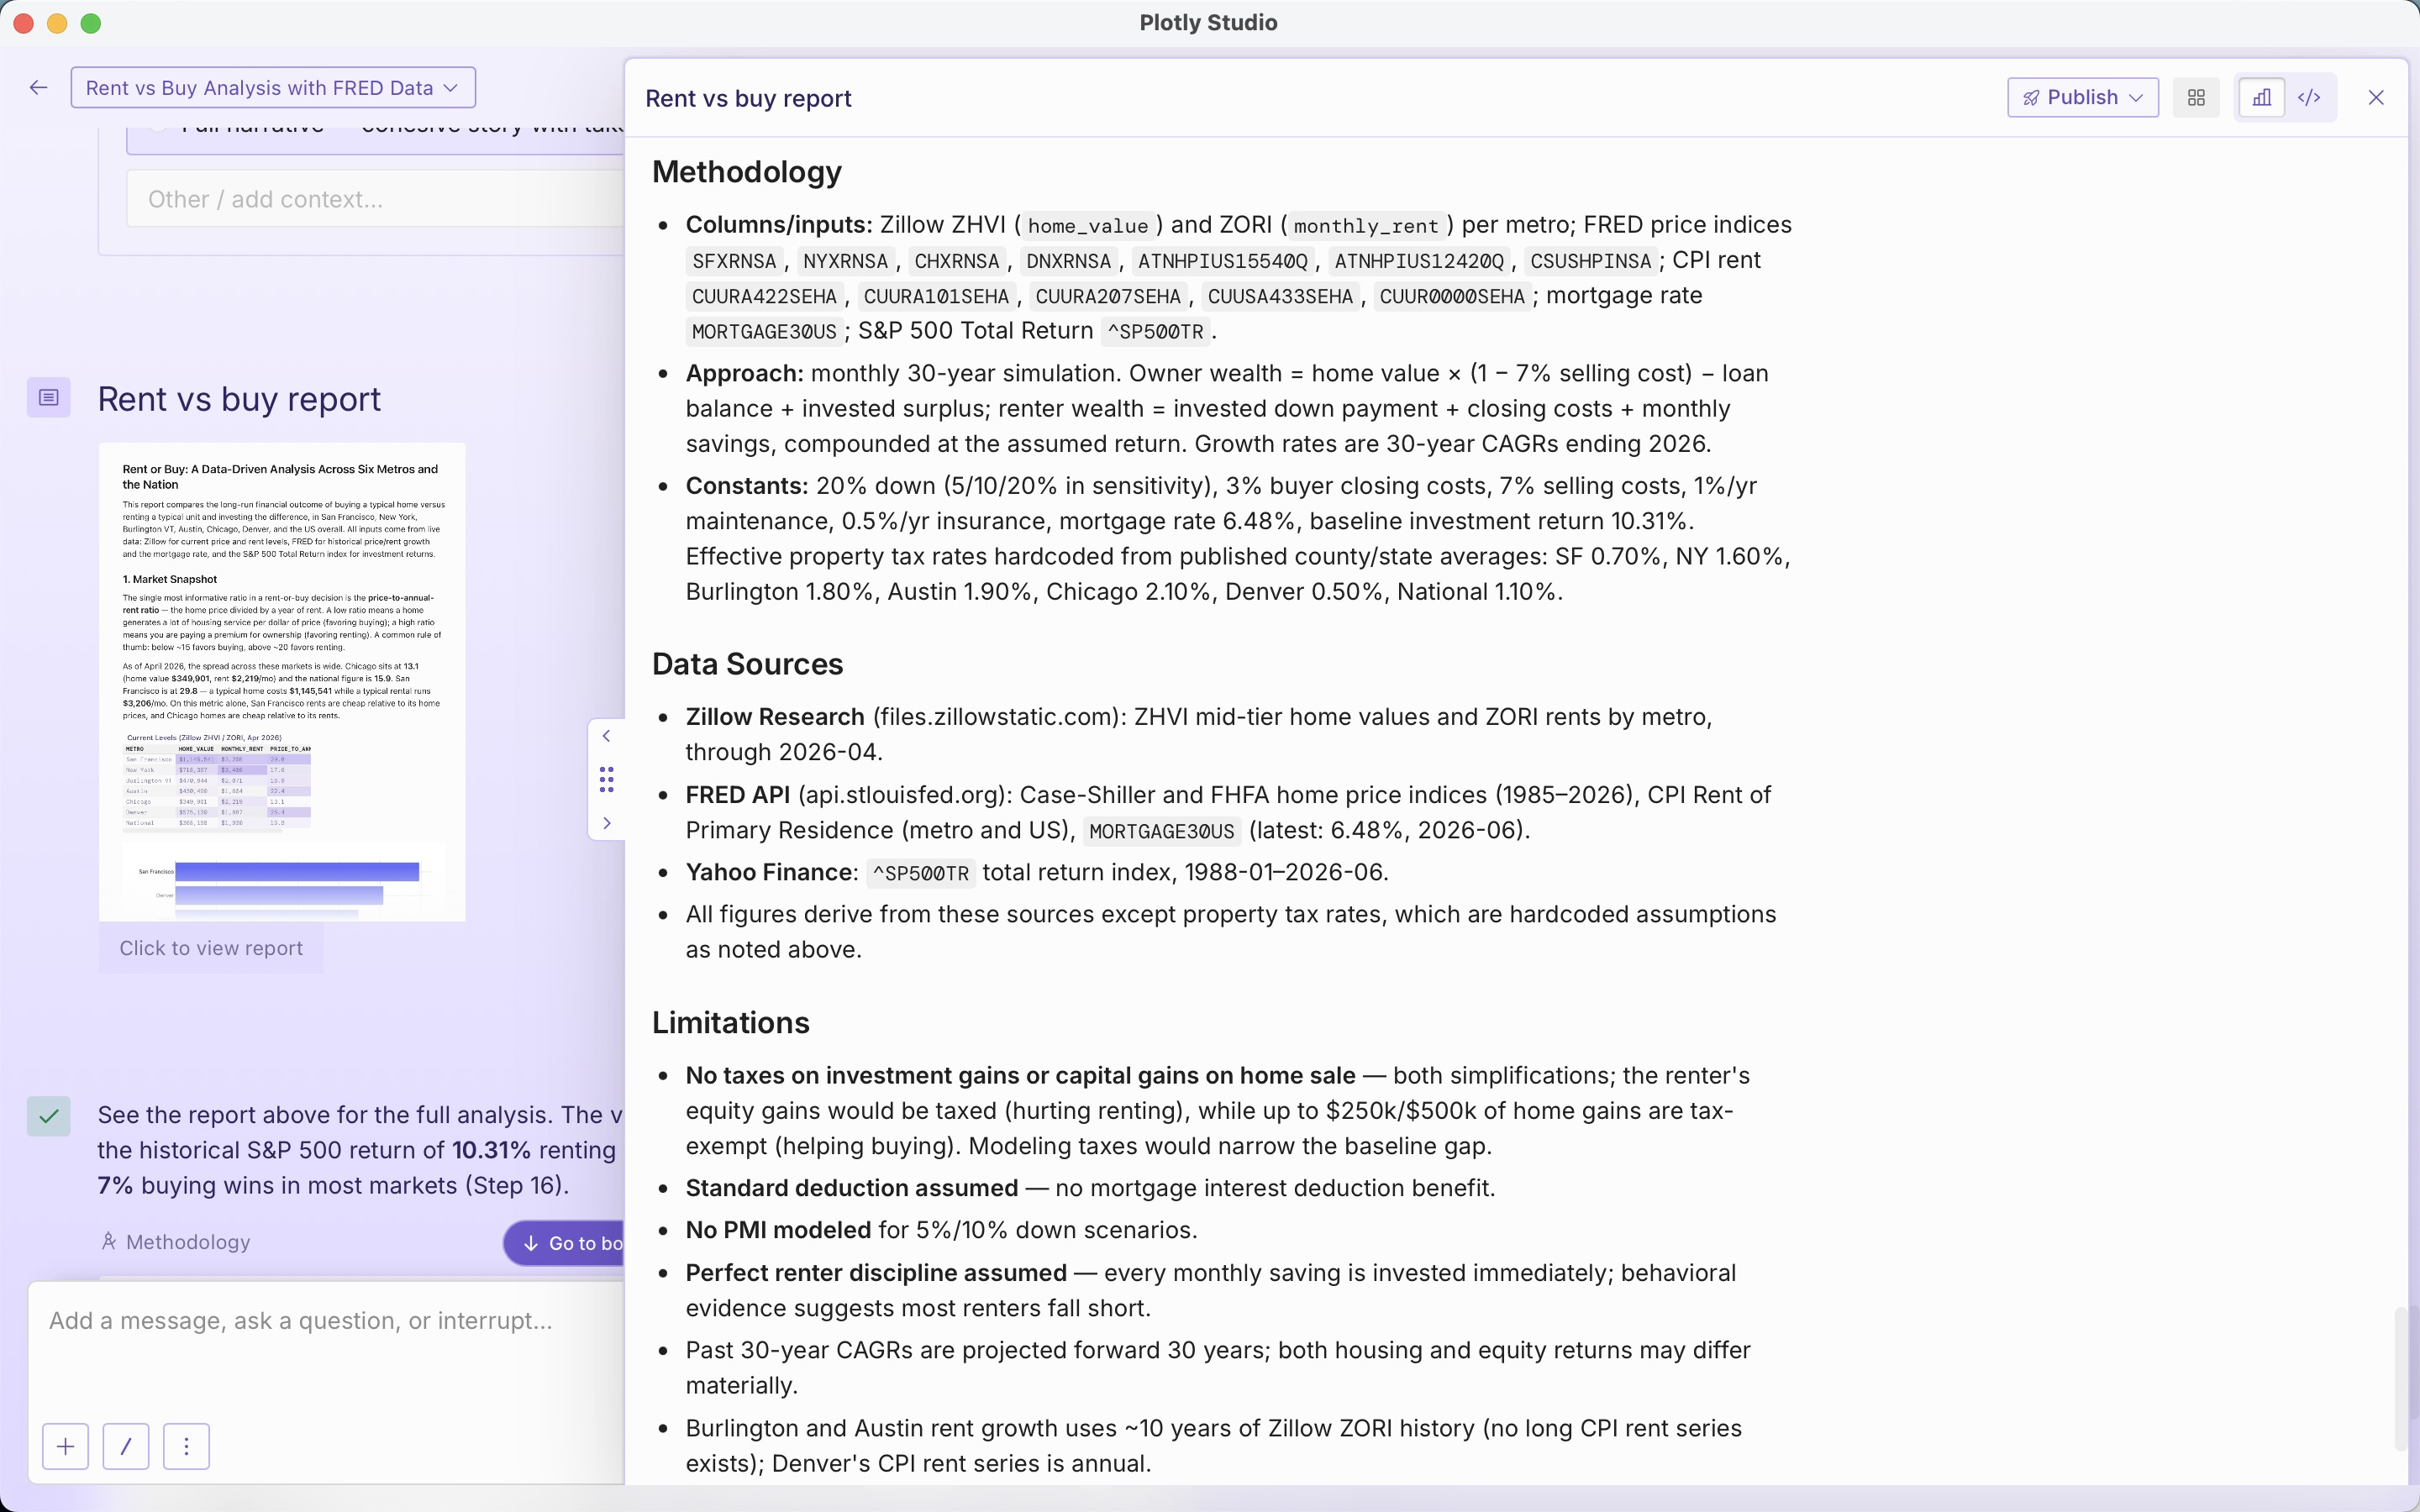Screen dimensions: 2420x1512
Task: Go back using the left arrow icon
Action: tap(39, 88)
